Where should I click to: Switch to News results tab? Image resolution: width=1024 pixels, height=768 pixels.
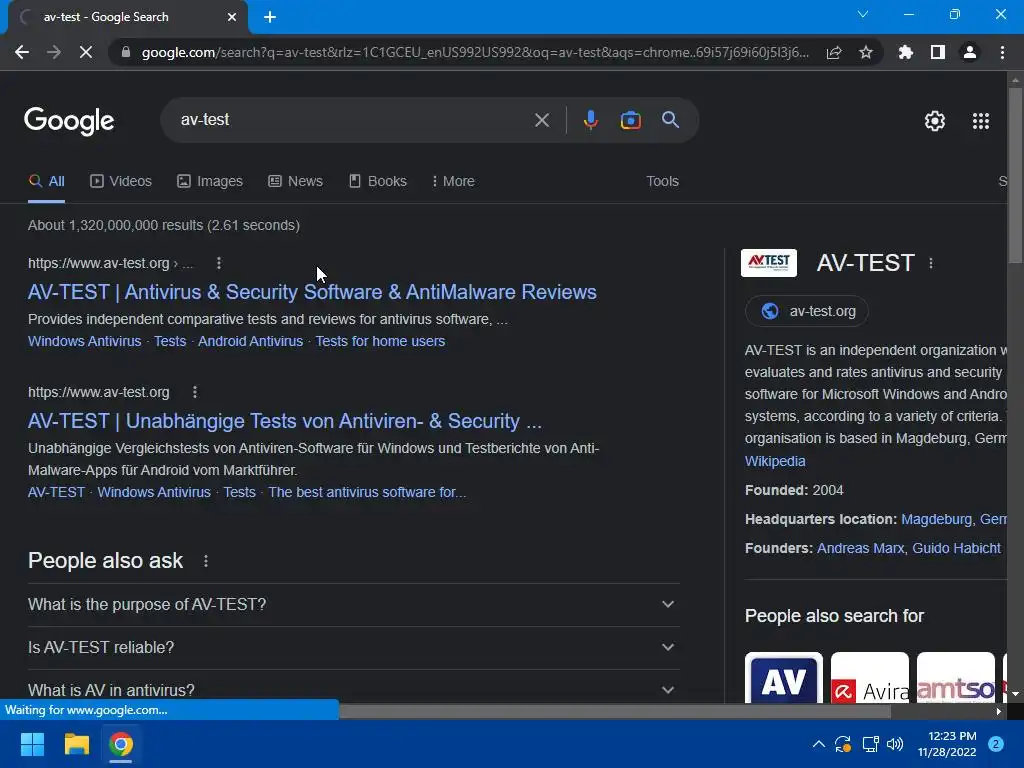[295, 181]
